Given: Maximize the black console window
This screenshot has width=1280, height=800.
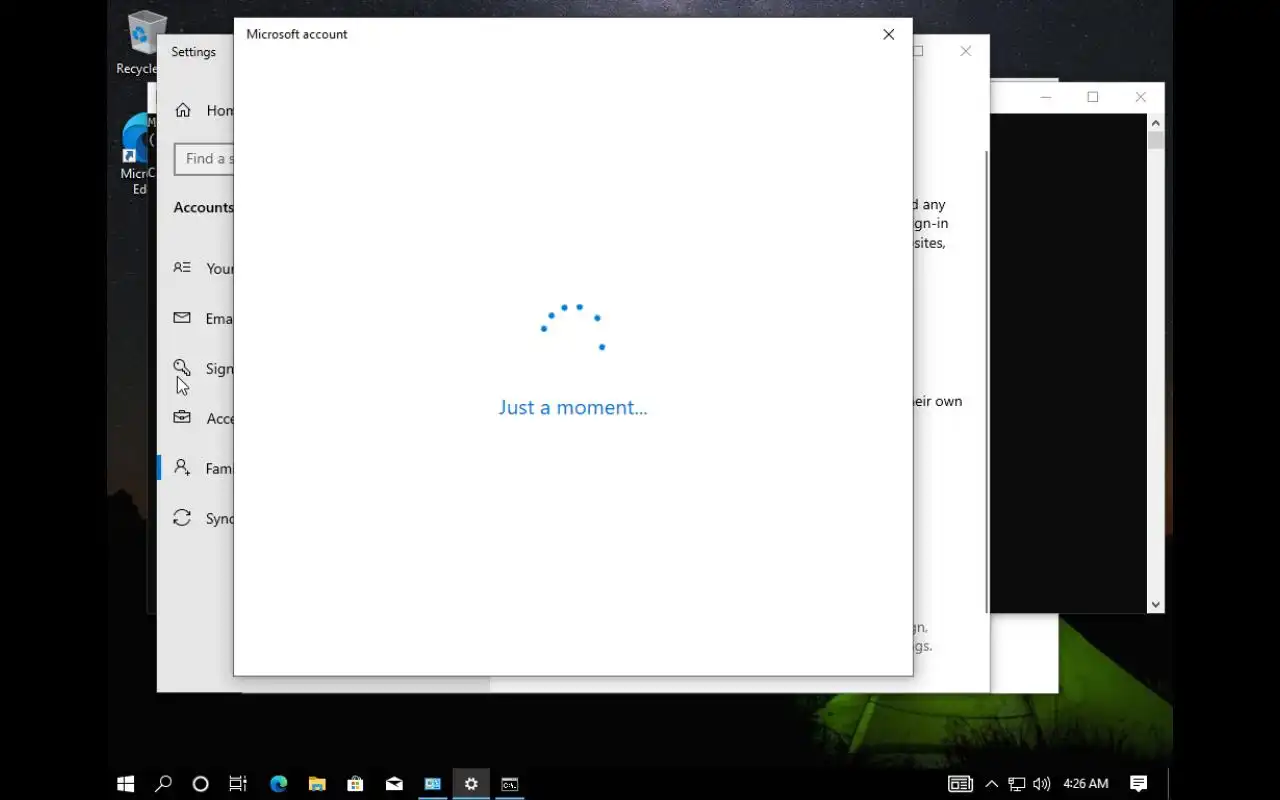Looking at the screenshot, I should [1093, 97].
